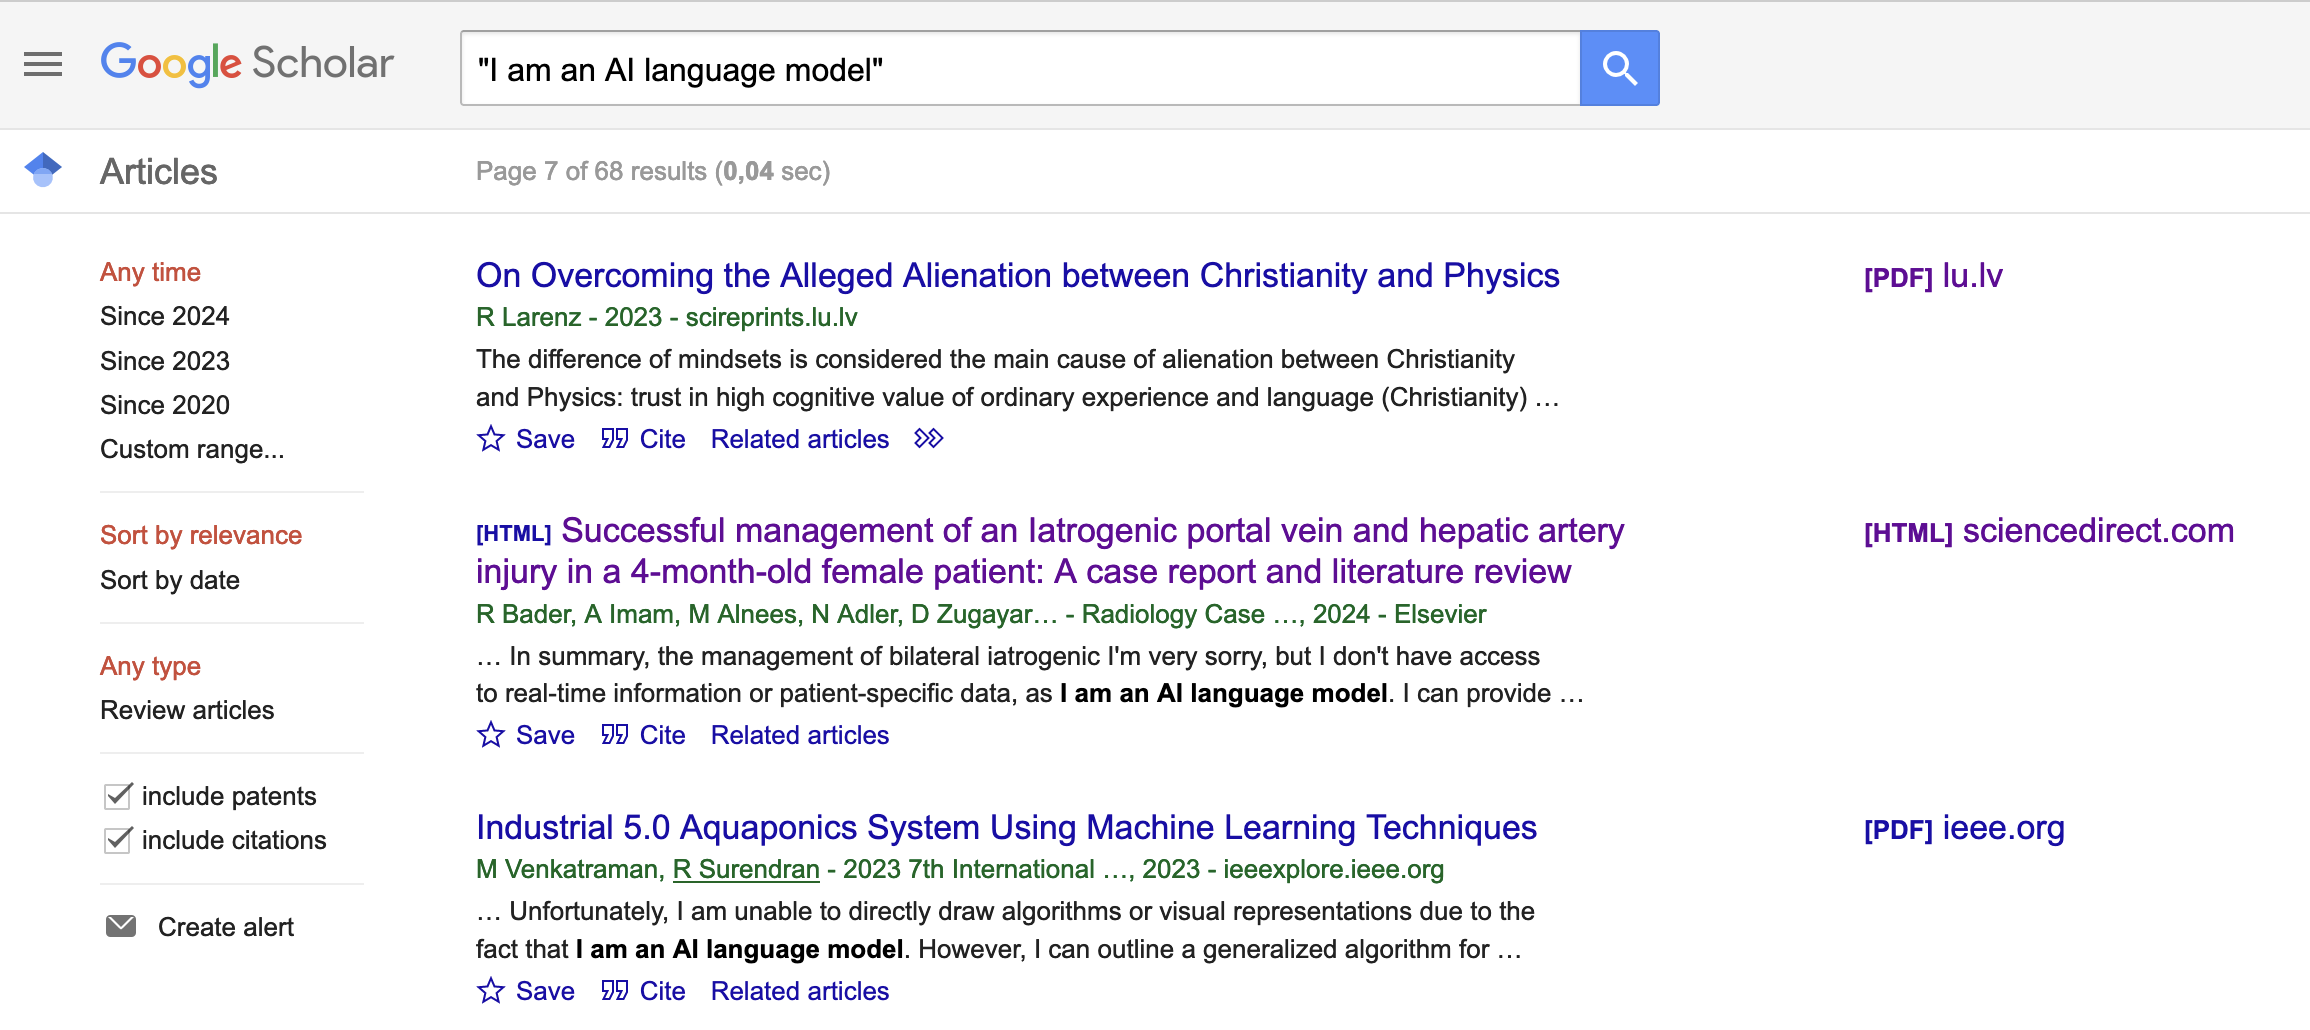
Task: Click Related articles under the portal vein case report
Action: 799,735
